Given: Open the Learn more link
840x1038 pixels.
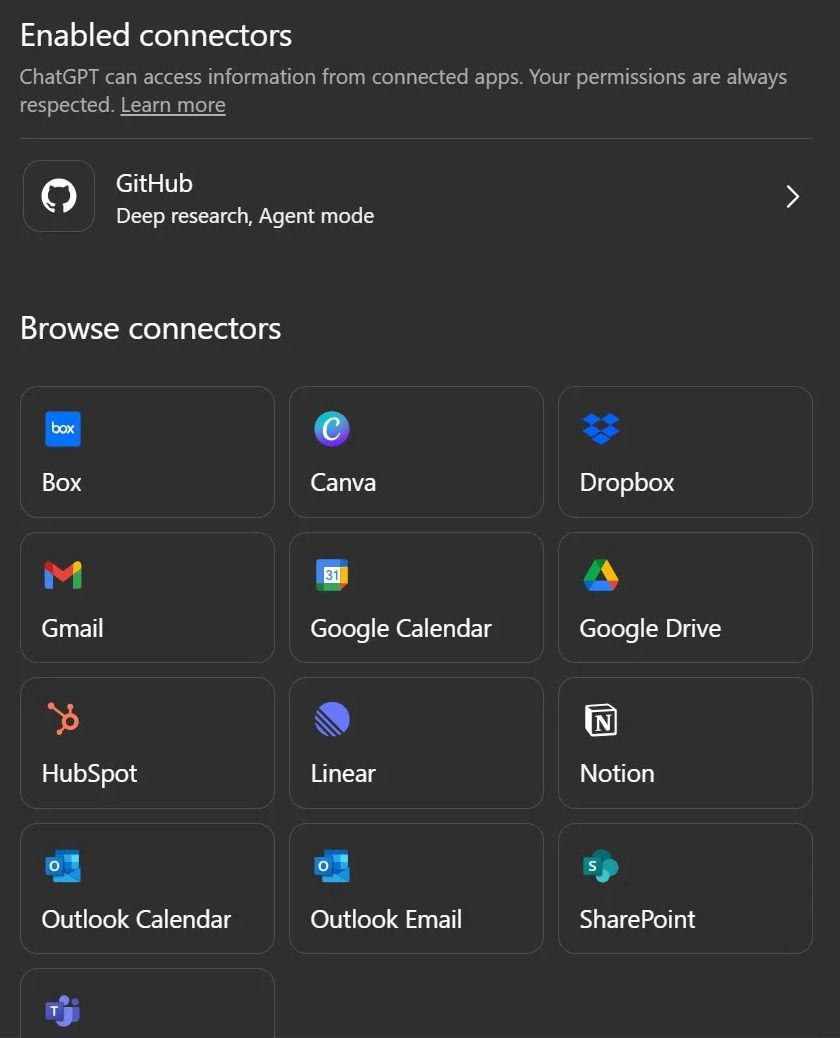Looking at the screenshot, I should click(x=172, y=104).
